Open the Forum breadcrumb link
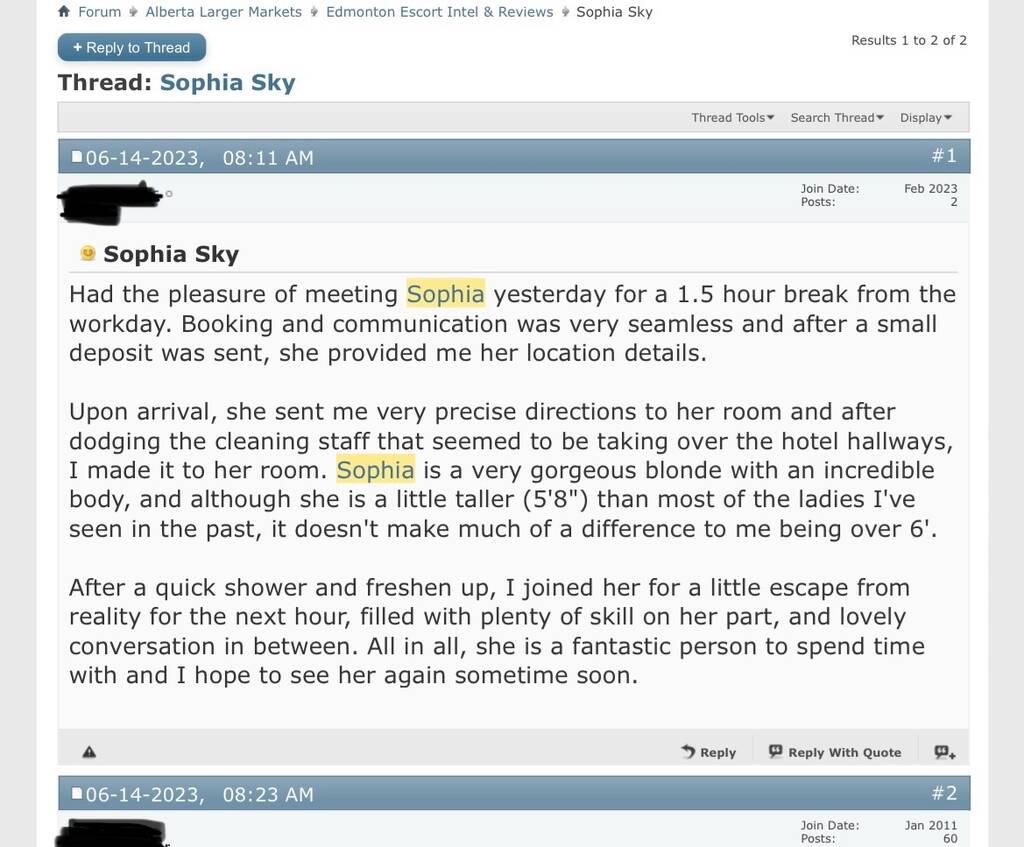The height and width of the screenshot is (847, 1024). 99,12
